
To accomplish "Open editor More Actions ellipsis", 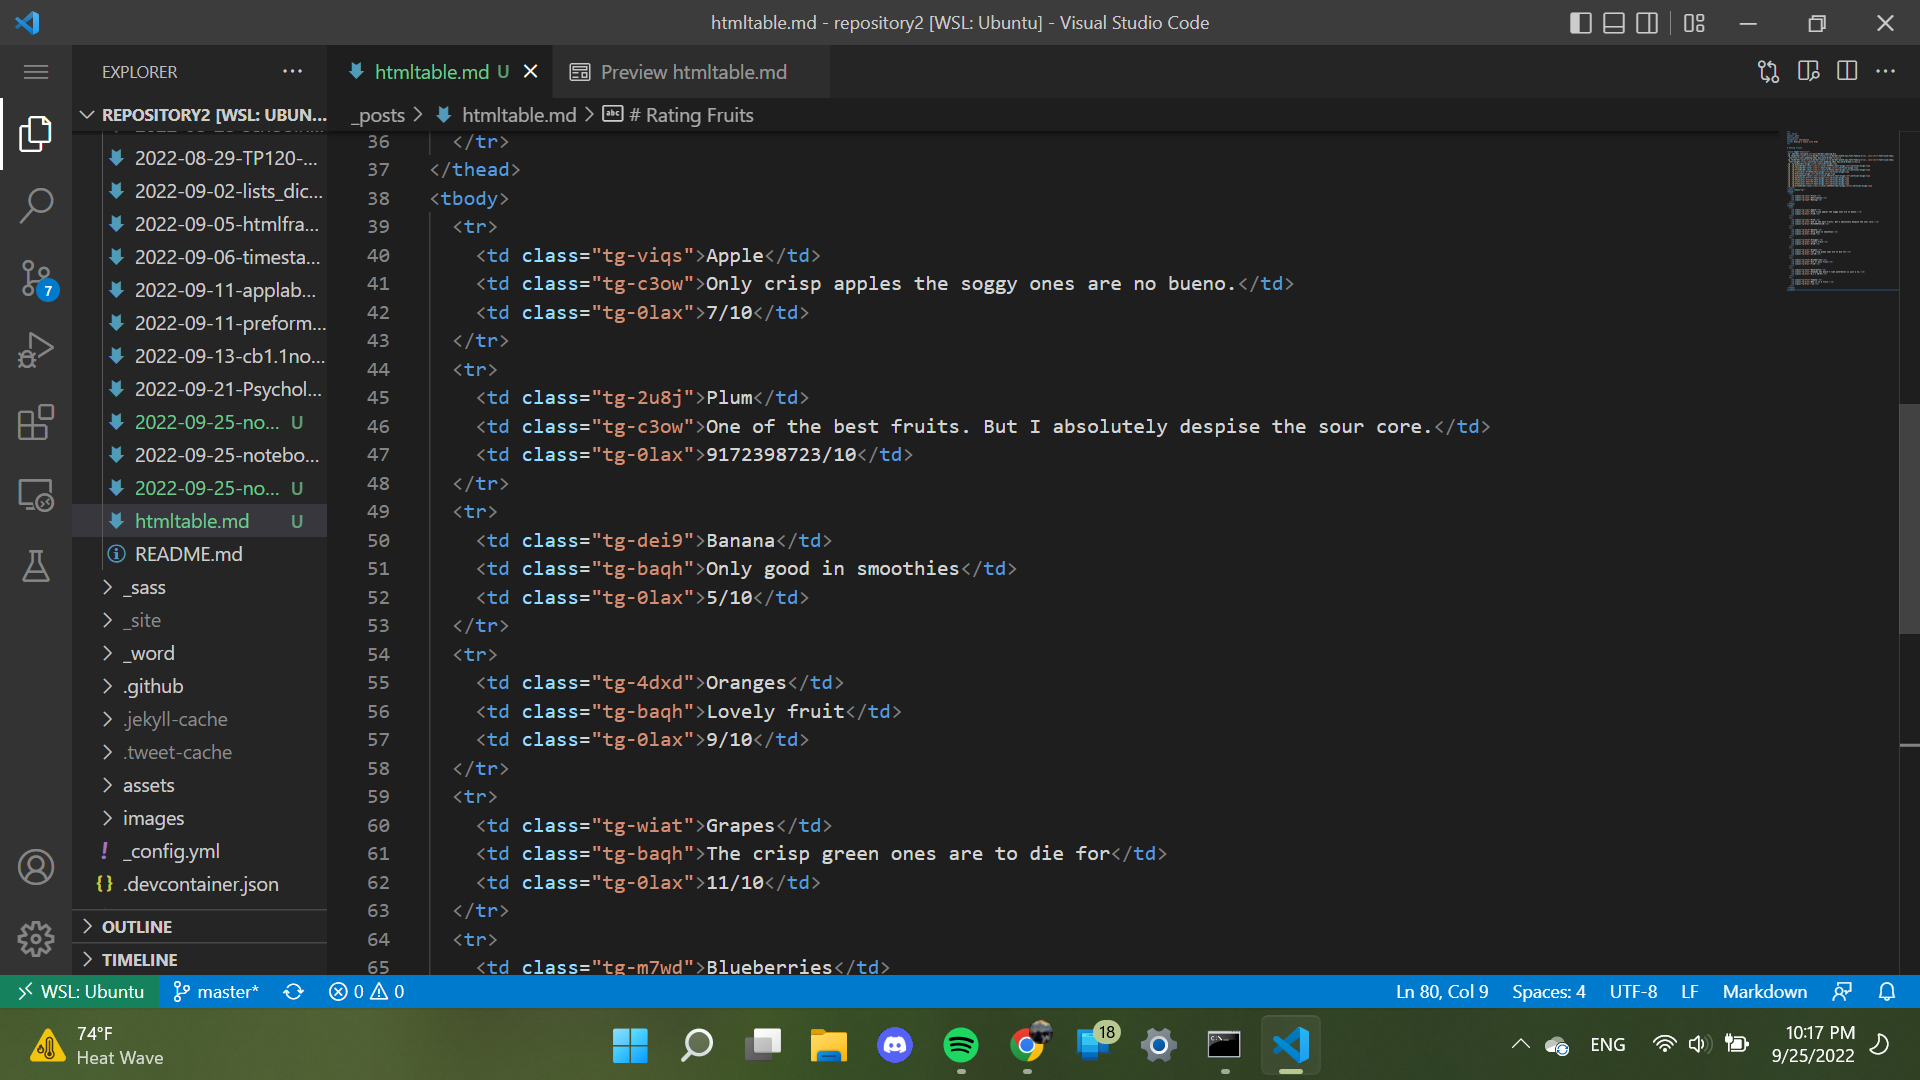I will [1886, 72].
